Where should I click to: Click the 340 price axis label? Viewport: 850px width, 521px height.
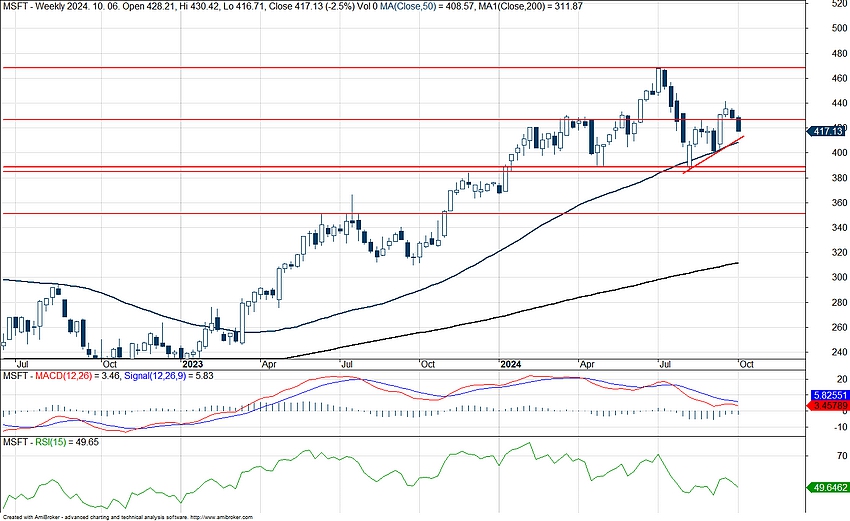[839, 228]
